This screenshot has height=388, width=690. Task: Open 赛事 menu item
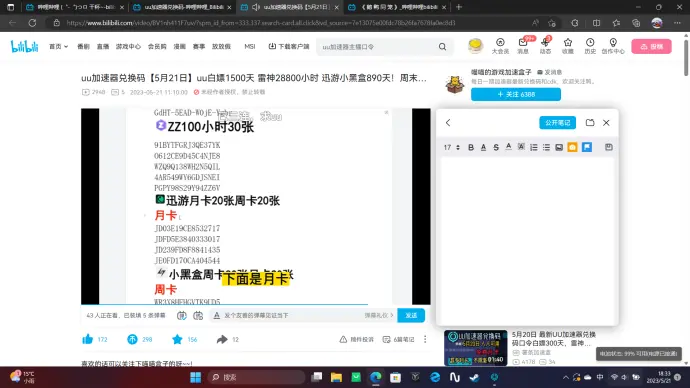pyautogui.click(x=199, y=47)
